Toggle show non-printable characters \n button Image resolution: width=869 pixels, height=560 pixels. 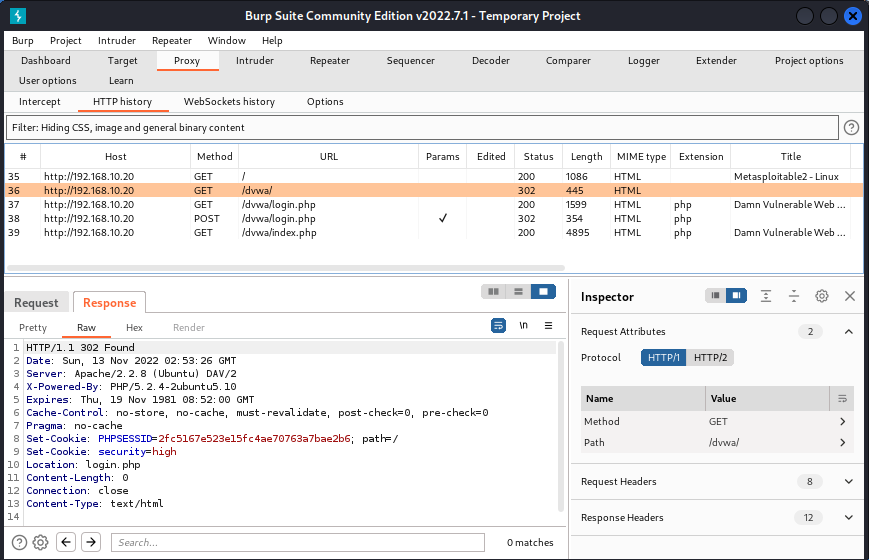[523, 325]
